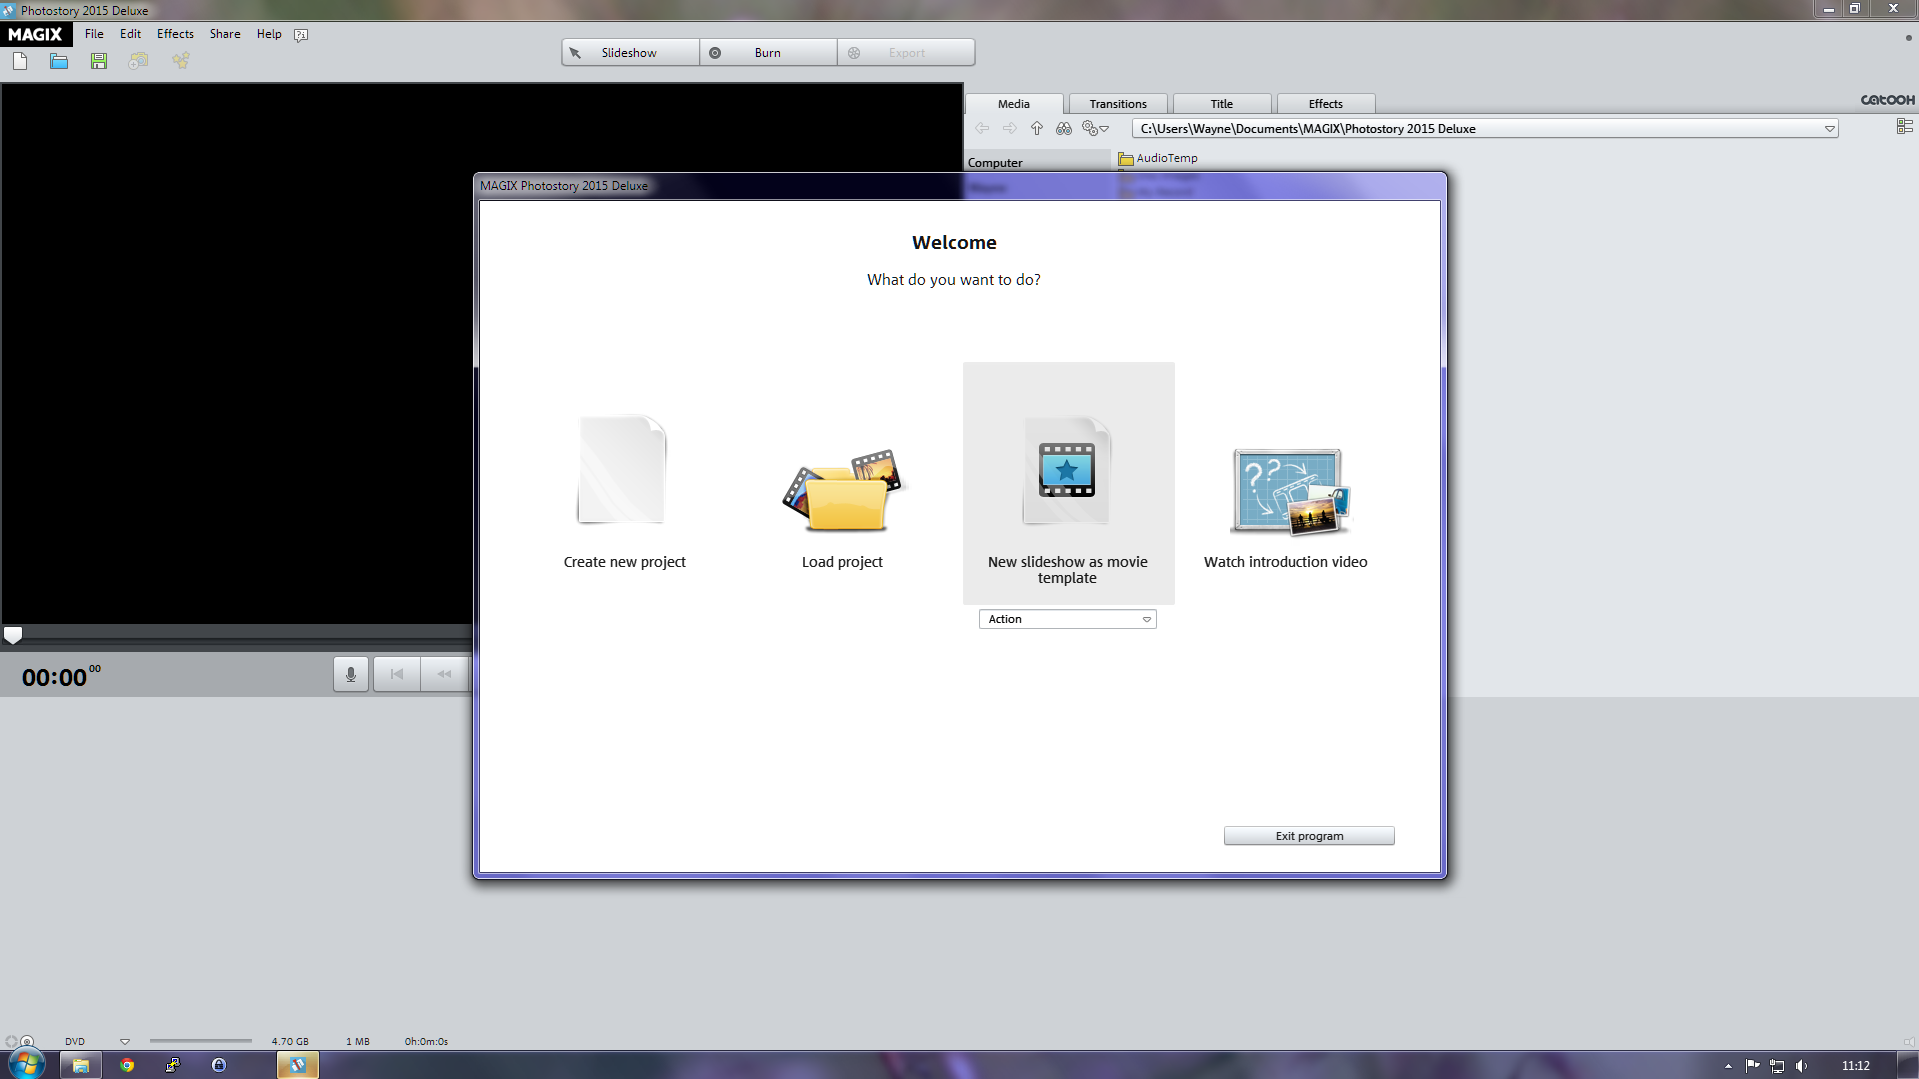Click the 00:00 timecode display

point(61,677)
